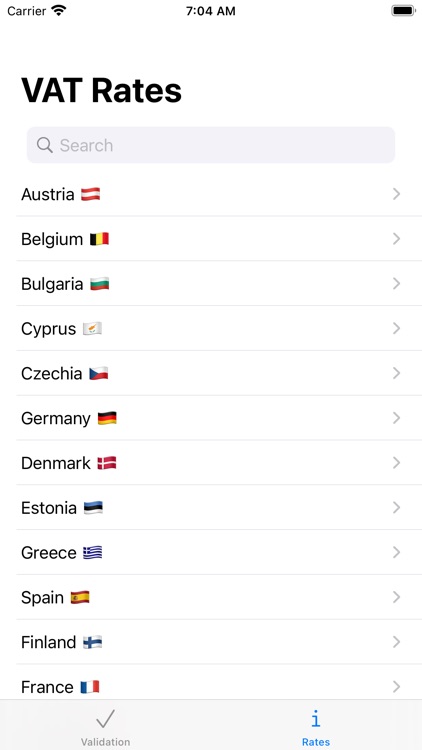Tap the Validation checkmark icon
422x750 pixels.
click(105, 719)
